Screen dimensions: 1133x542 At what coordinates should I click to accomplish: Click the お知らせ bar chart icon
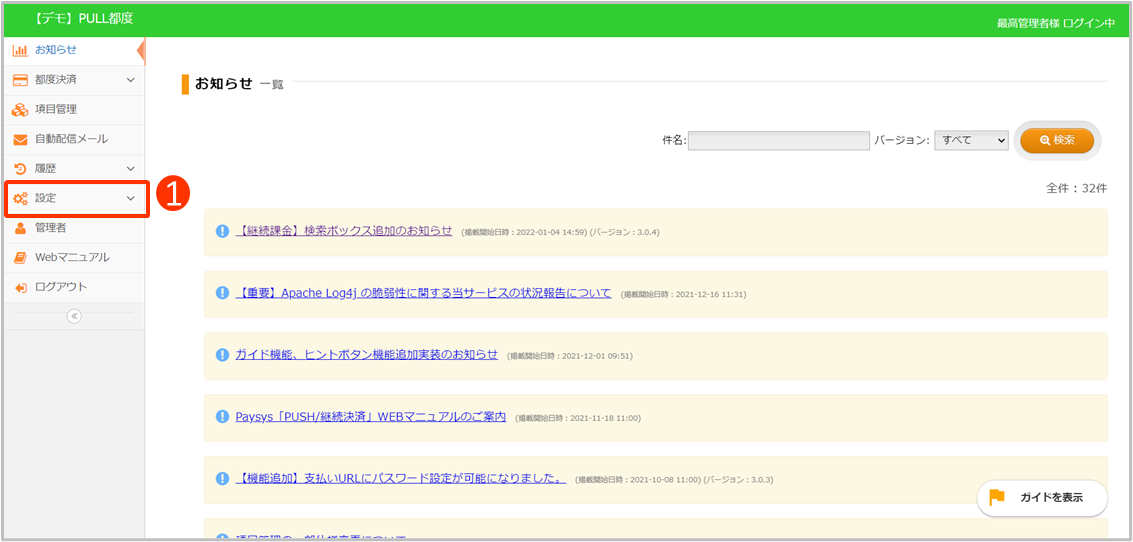[20, 50]
